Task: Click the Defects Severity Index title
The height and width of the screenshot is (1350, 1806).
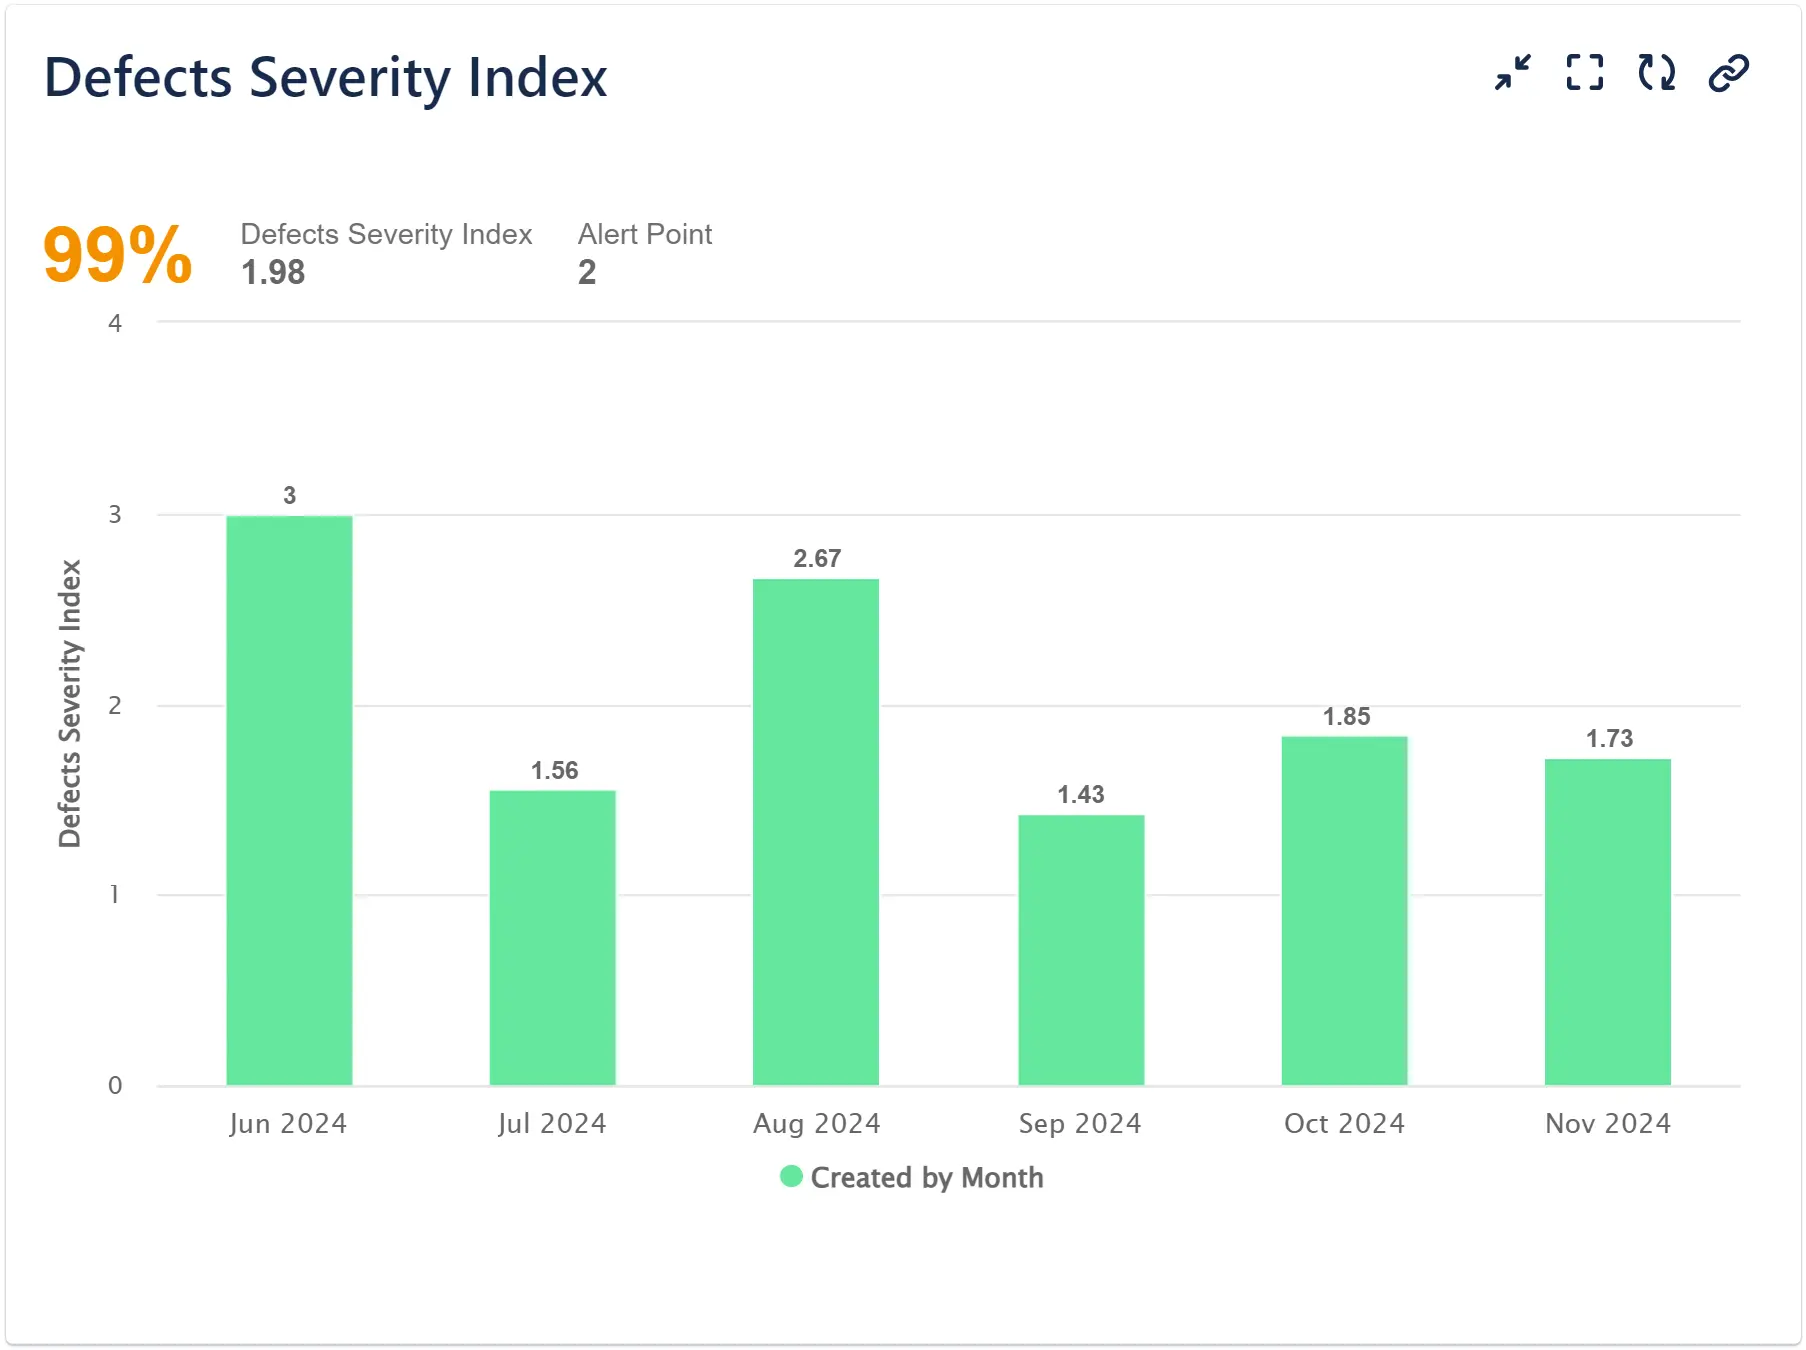Action: pyautogui.click(x=325, y=77)
